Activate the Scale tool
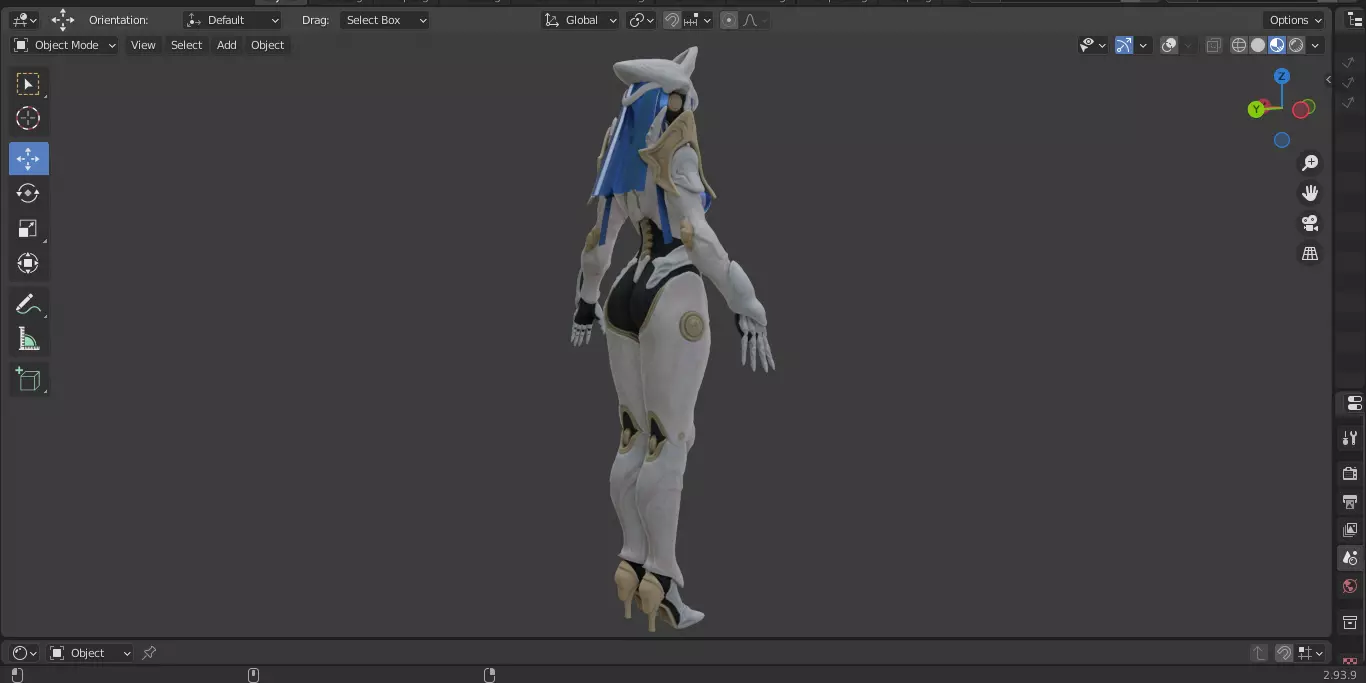 pyautogui.click(x=28, y=229)
